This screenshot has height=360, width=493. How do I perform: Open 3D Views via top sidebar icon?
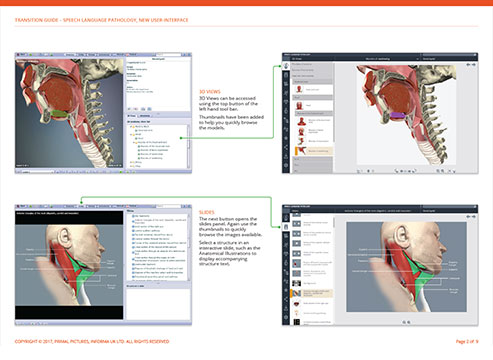click(x=286, y=66)
